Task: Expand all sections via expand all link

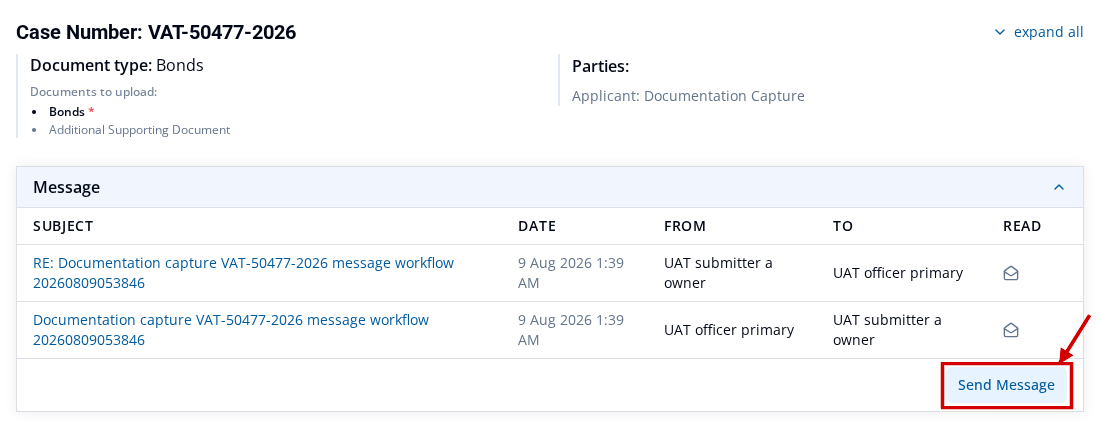Action: [1039, 32]
